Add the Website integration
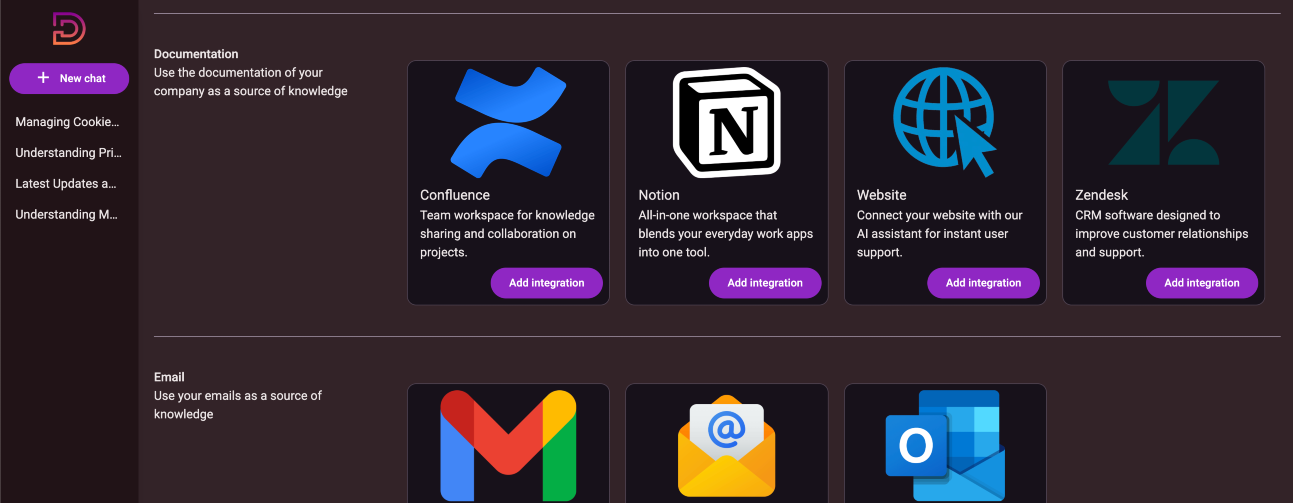Viewport: 1293px width, 503px height. pos(984,283)
